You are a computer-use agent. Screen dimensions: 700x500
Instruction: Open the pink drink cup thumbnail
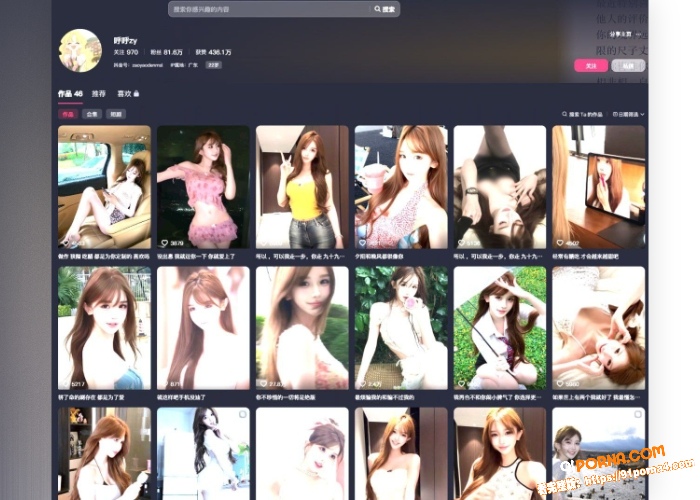pos(401,187)
